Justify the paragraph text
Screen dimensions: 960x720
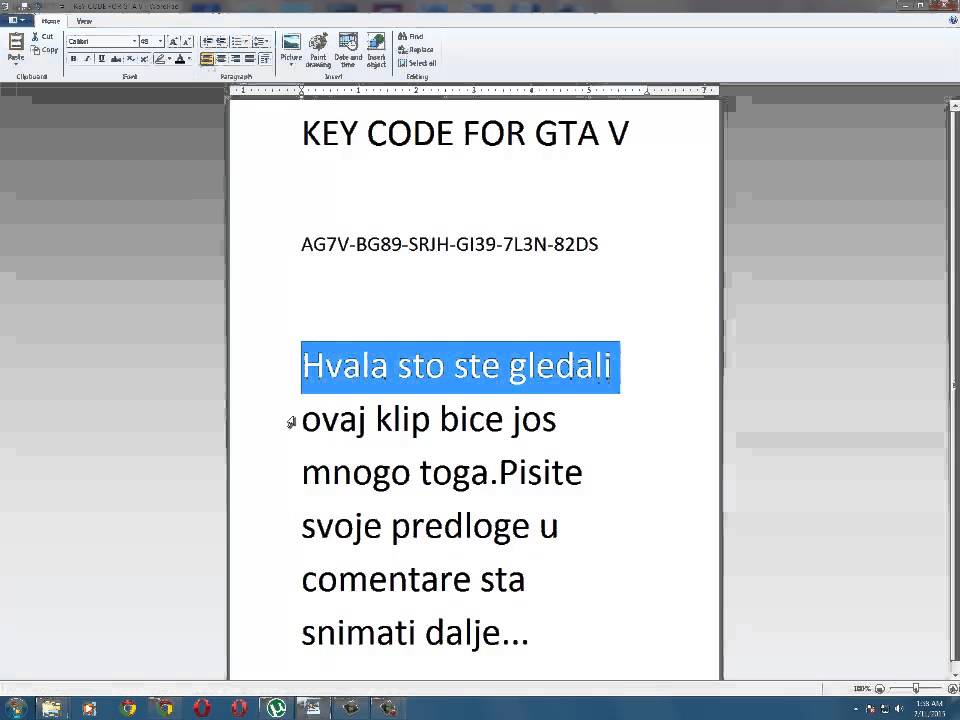click(250, 59)
